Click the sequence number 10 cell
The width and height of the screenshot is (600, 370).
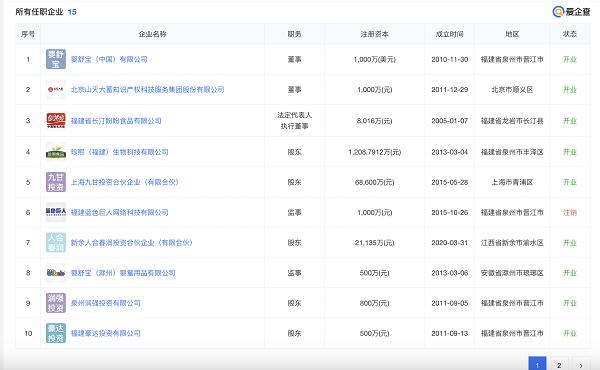28,333
